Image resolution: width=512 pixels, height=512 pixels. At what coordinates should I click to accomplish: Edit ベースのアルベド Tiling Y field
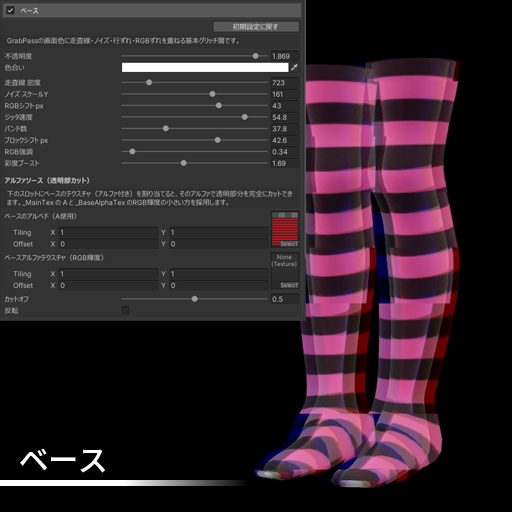click(x=219, y=232)
